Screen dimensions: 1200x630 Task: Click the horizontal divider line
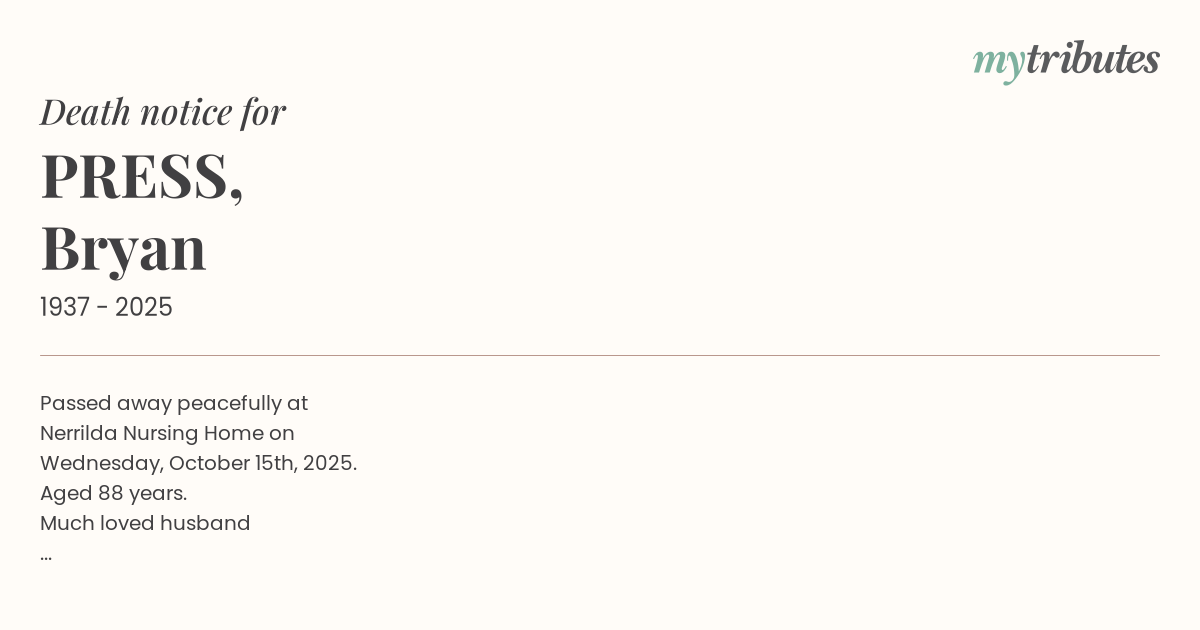600,355
